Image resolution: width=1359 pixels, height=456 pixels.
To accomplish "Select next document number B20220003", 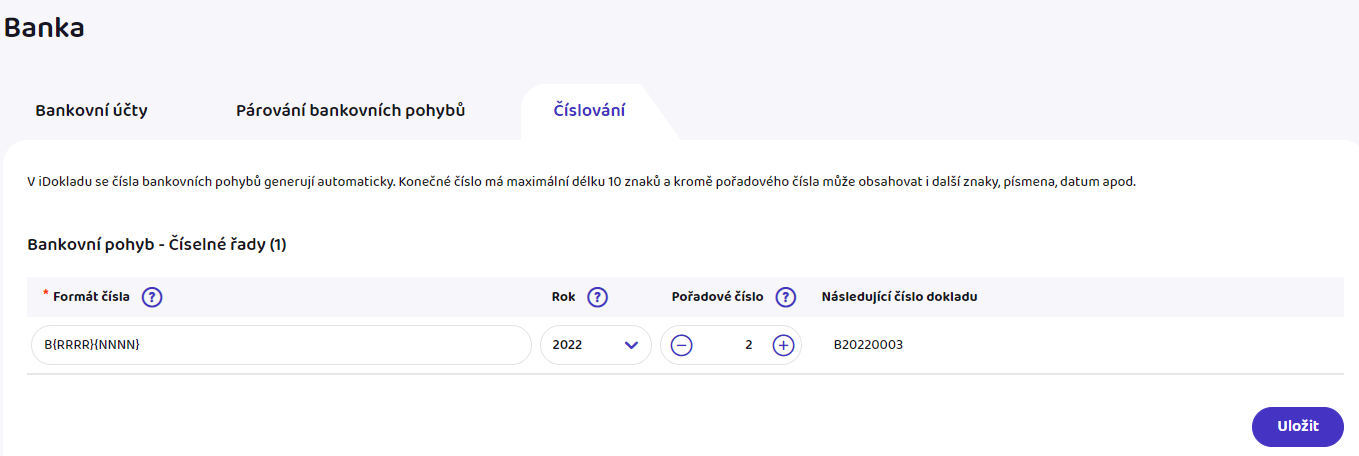I will [869, 345].
